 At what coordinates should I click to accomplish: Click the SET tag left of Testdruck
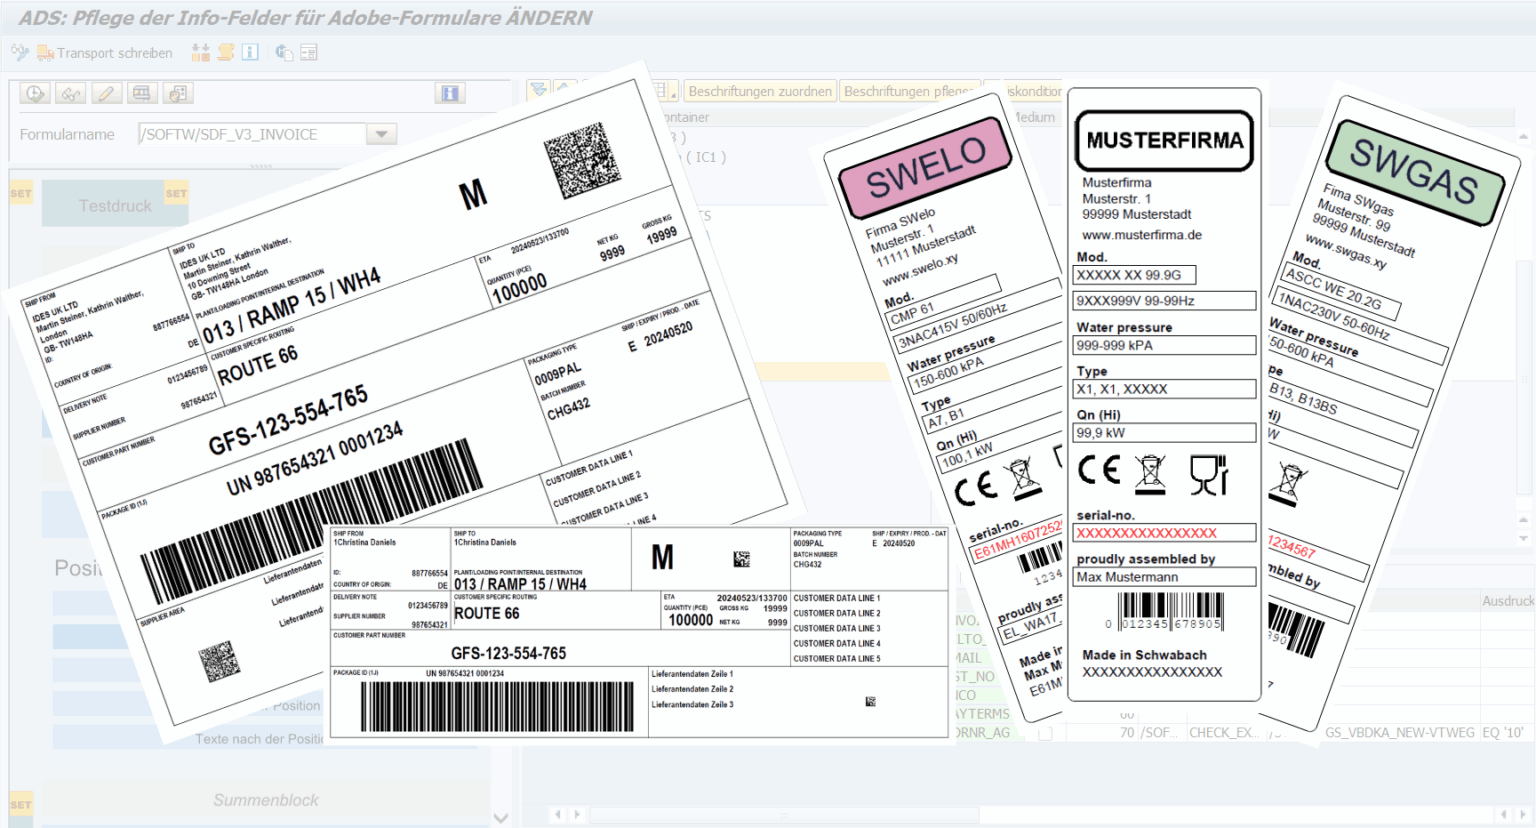[21, 193]
